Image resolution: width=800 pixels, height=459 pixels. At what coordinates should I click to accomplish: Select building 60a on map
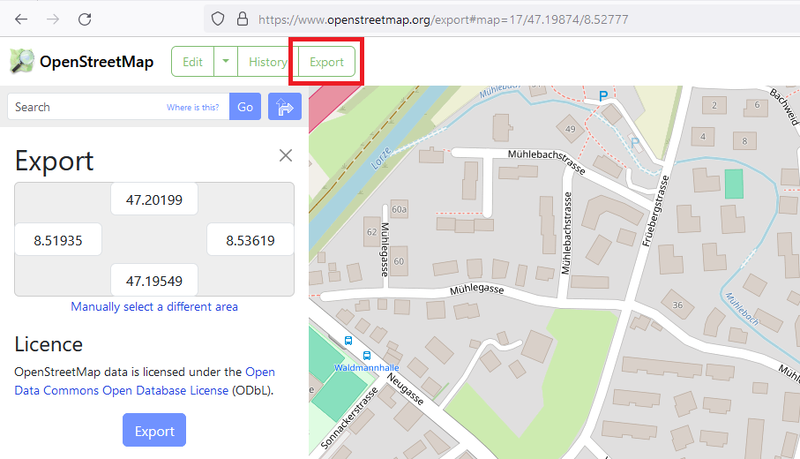[x=399, y=209]
